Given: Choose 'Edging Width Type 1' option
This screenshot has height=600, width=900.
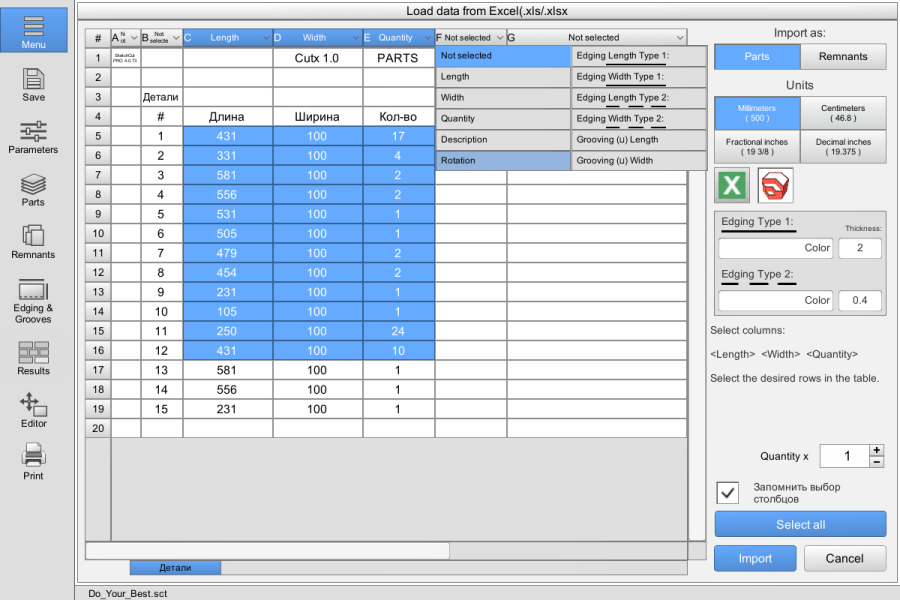Looking at the screenshot, I should 639,77.
